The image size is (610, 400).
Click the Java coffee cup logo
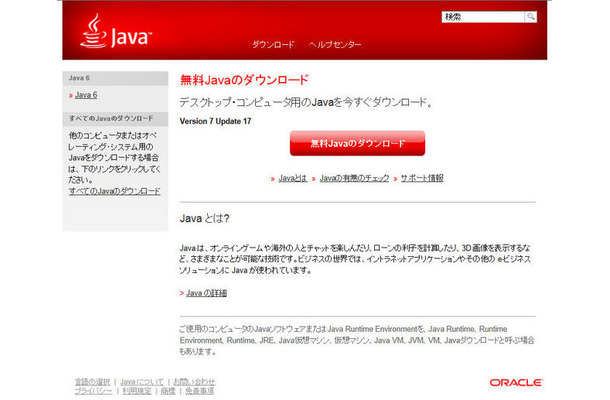pyautogui.click(x=116, y=31)
